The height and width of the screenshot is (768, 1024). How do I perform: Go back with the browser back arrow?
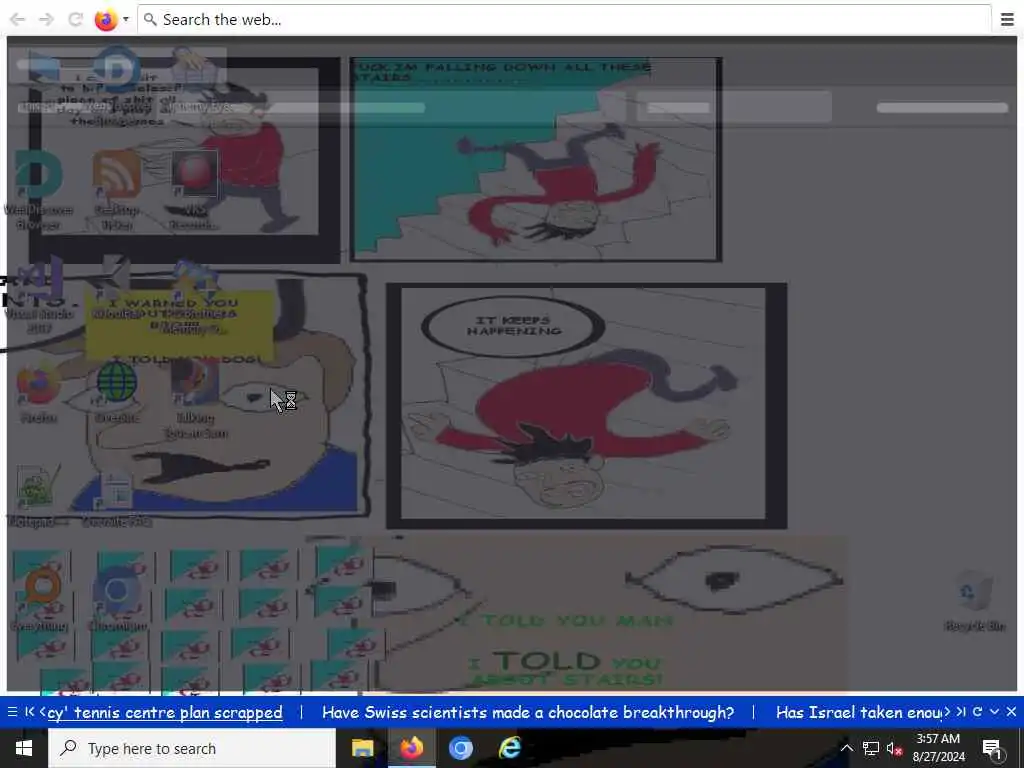(x=18, y=20)
